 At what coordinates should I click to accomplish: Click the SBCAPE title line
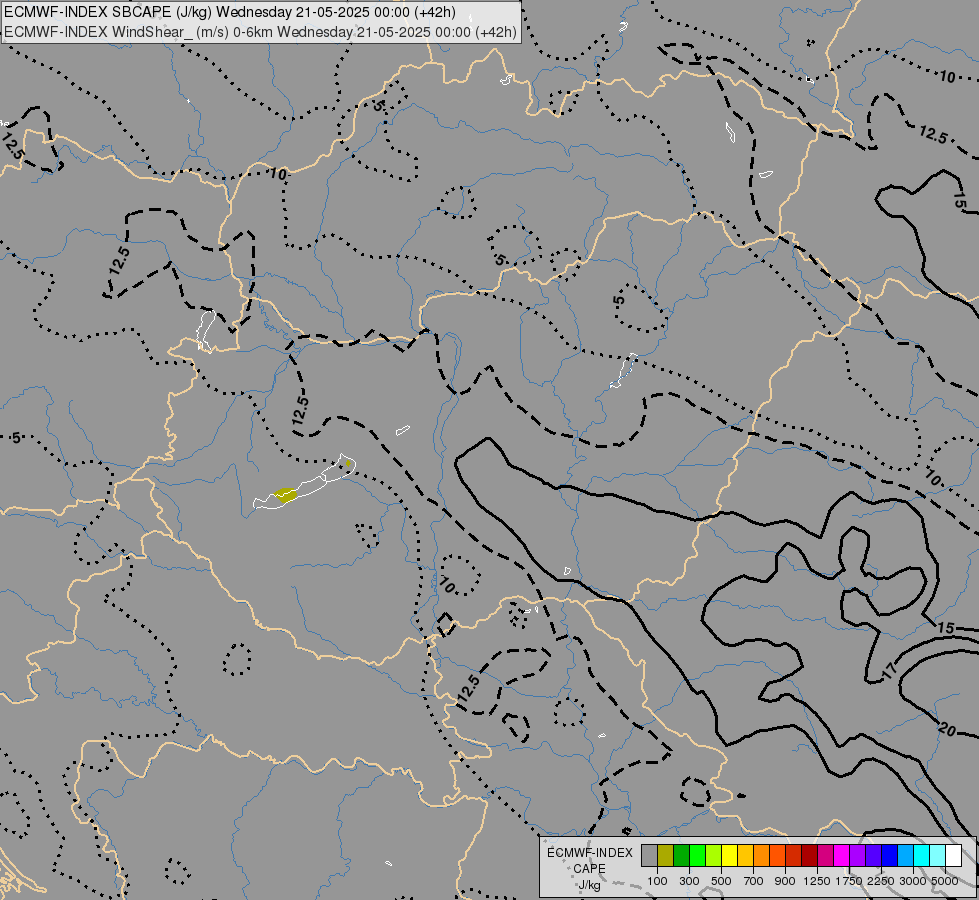click(x=230, y=12)
